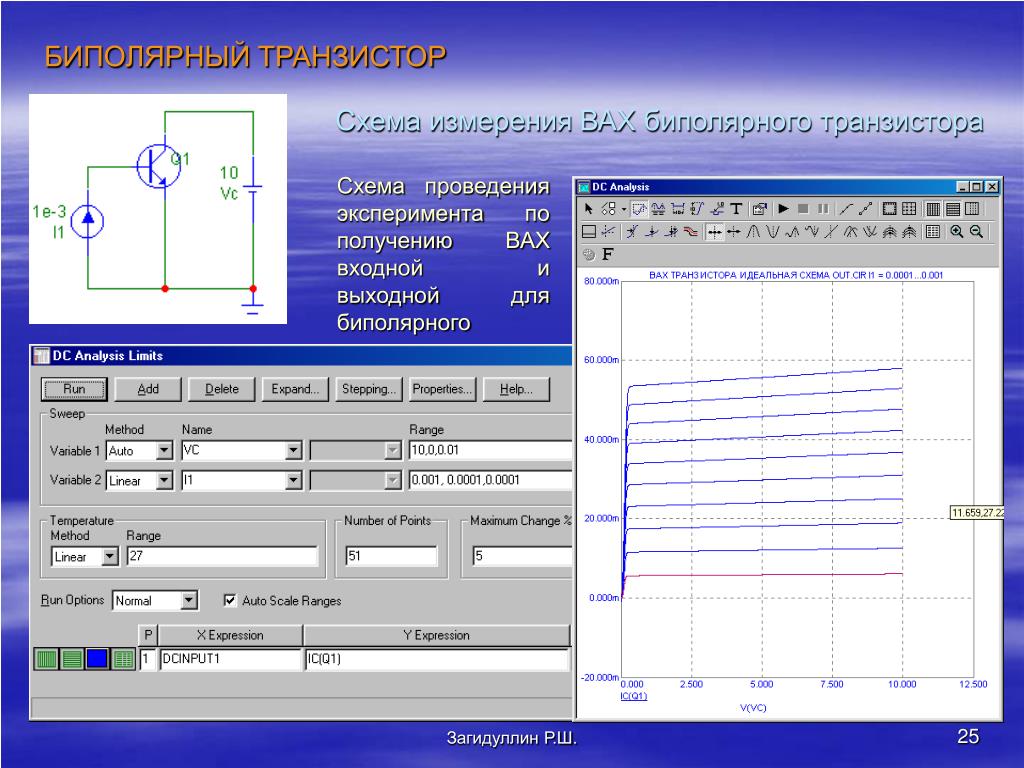Toggle the Auto Scale Ranges checkbox

(230, 601)
